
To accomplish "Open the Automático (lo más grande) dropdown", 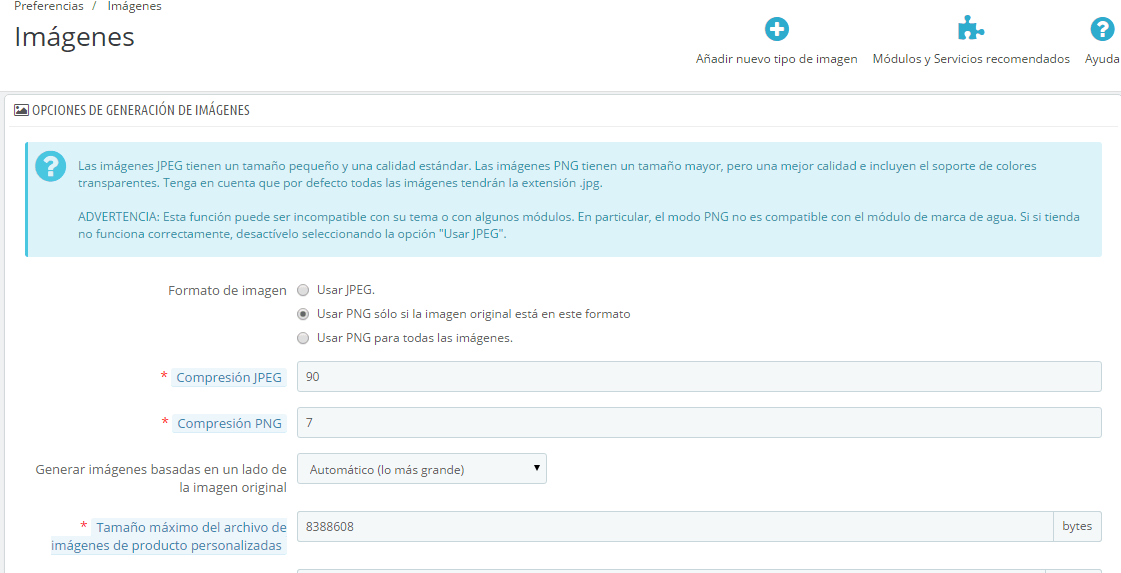I will point(422,469).
